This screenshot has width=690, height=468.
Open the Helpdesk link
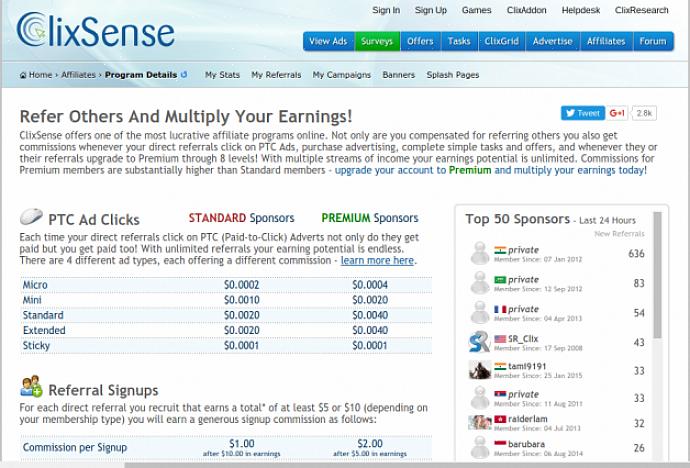[580, 10]
